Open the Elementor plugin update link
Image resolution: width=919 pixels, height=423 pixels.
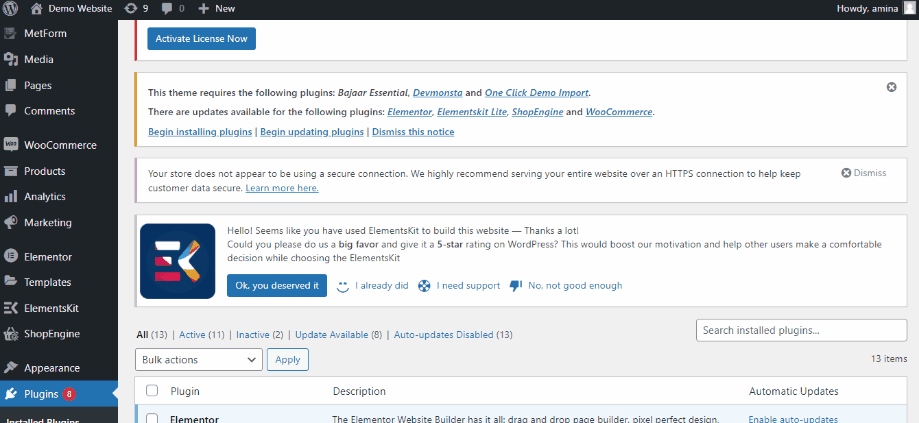[x=410, y=112]
